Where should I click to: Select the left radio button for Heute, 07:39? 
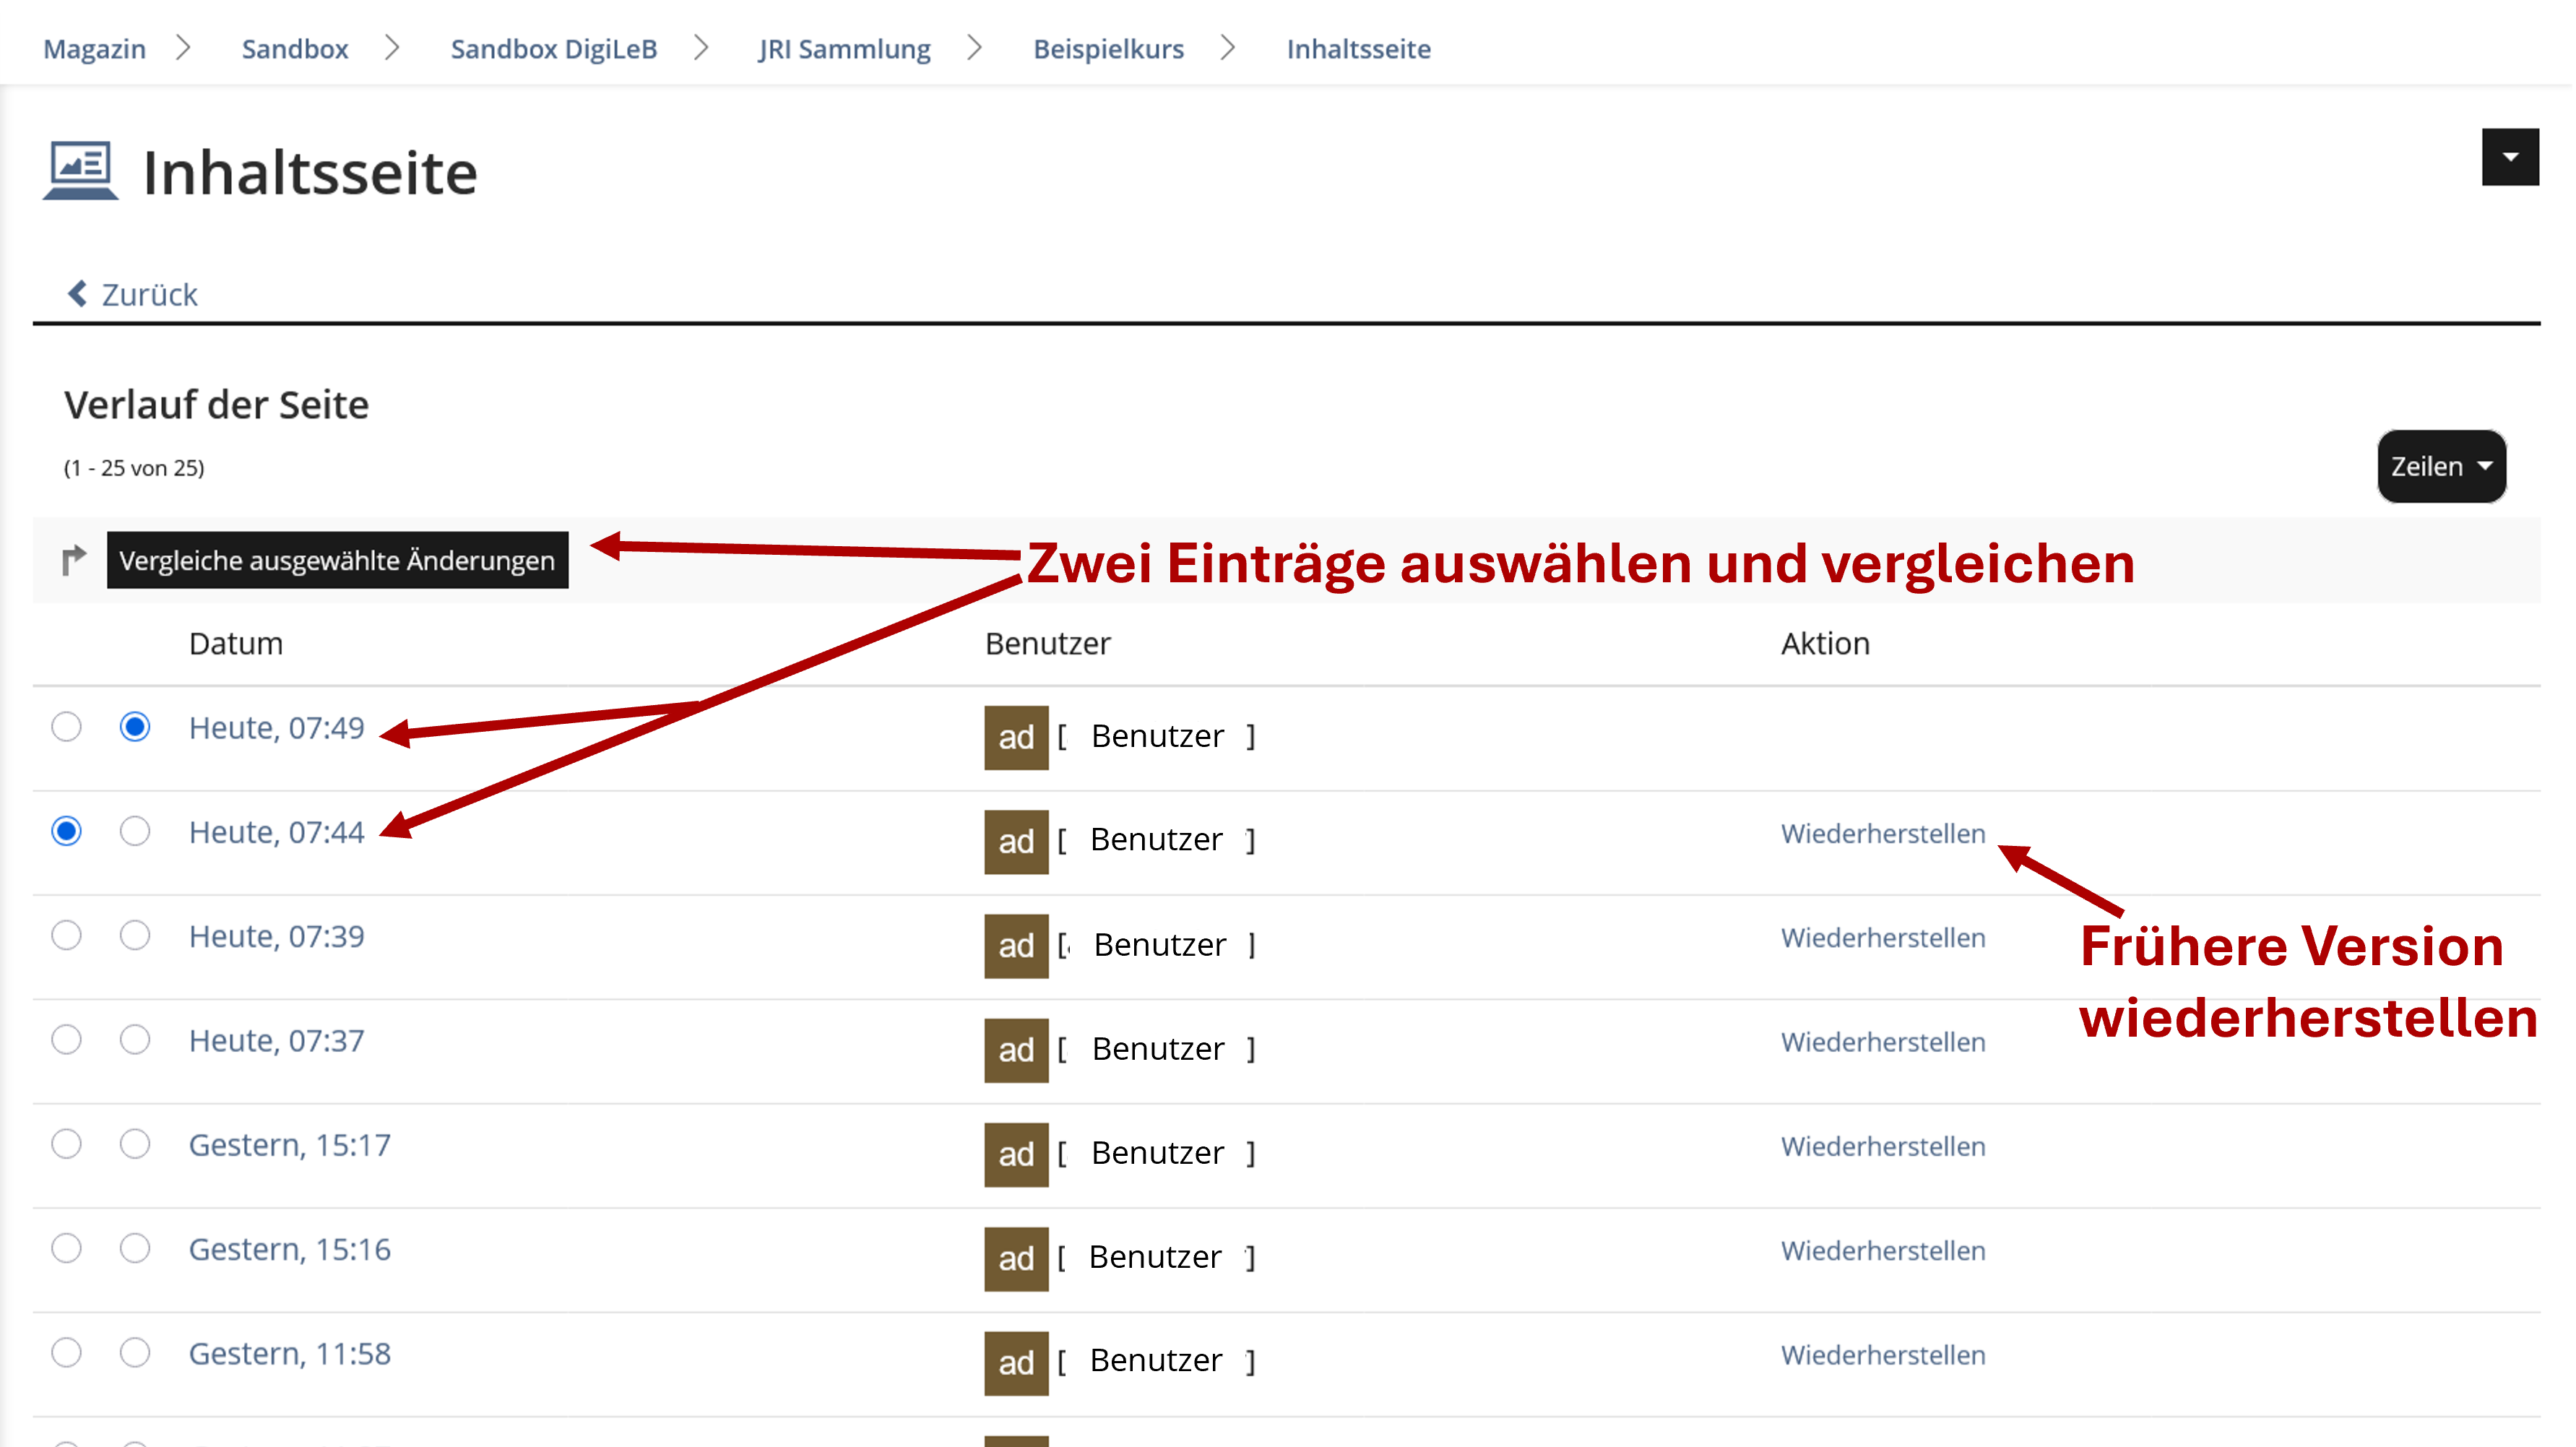[x=66, y=935]
